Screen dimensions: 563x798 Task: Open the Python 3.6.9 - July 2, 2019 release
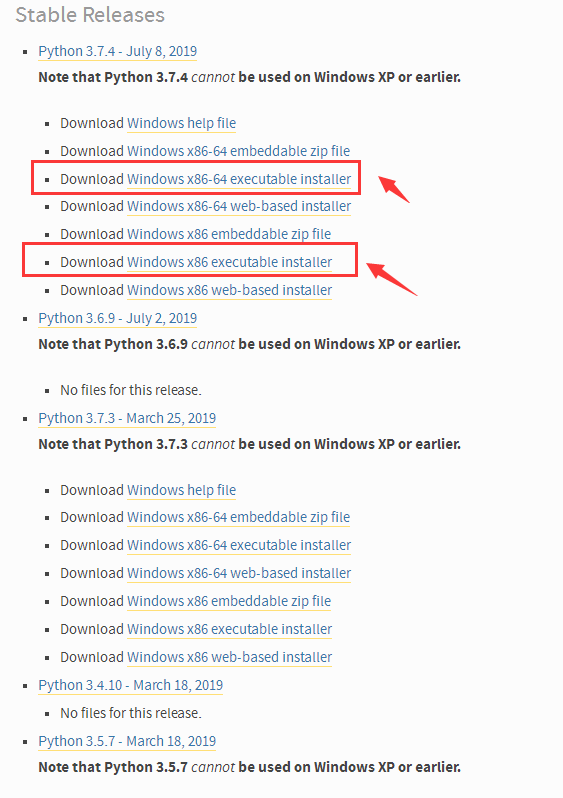pyautogui.click(x=118, y=318)
